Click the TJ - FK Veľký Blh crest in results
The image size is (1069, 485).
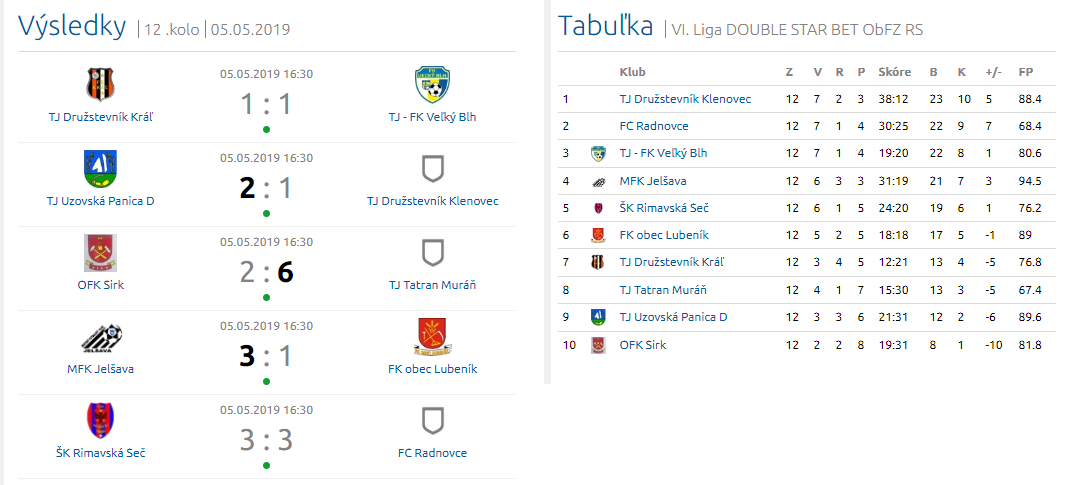pos(432,84)
